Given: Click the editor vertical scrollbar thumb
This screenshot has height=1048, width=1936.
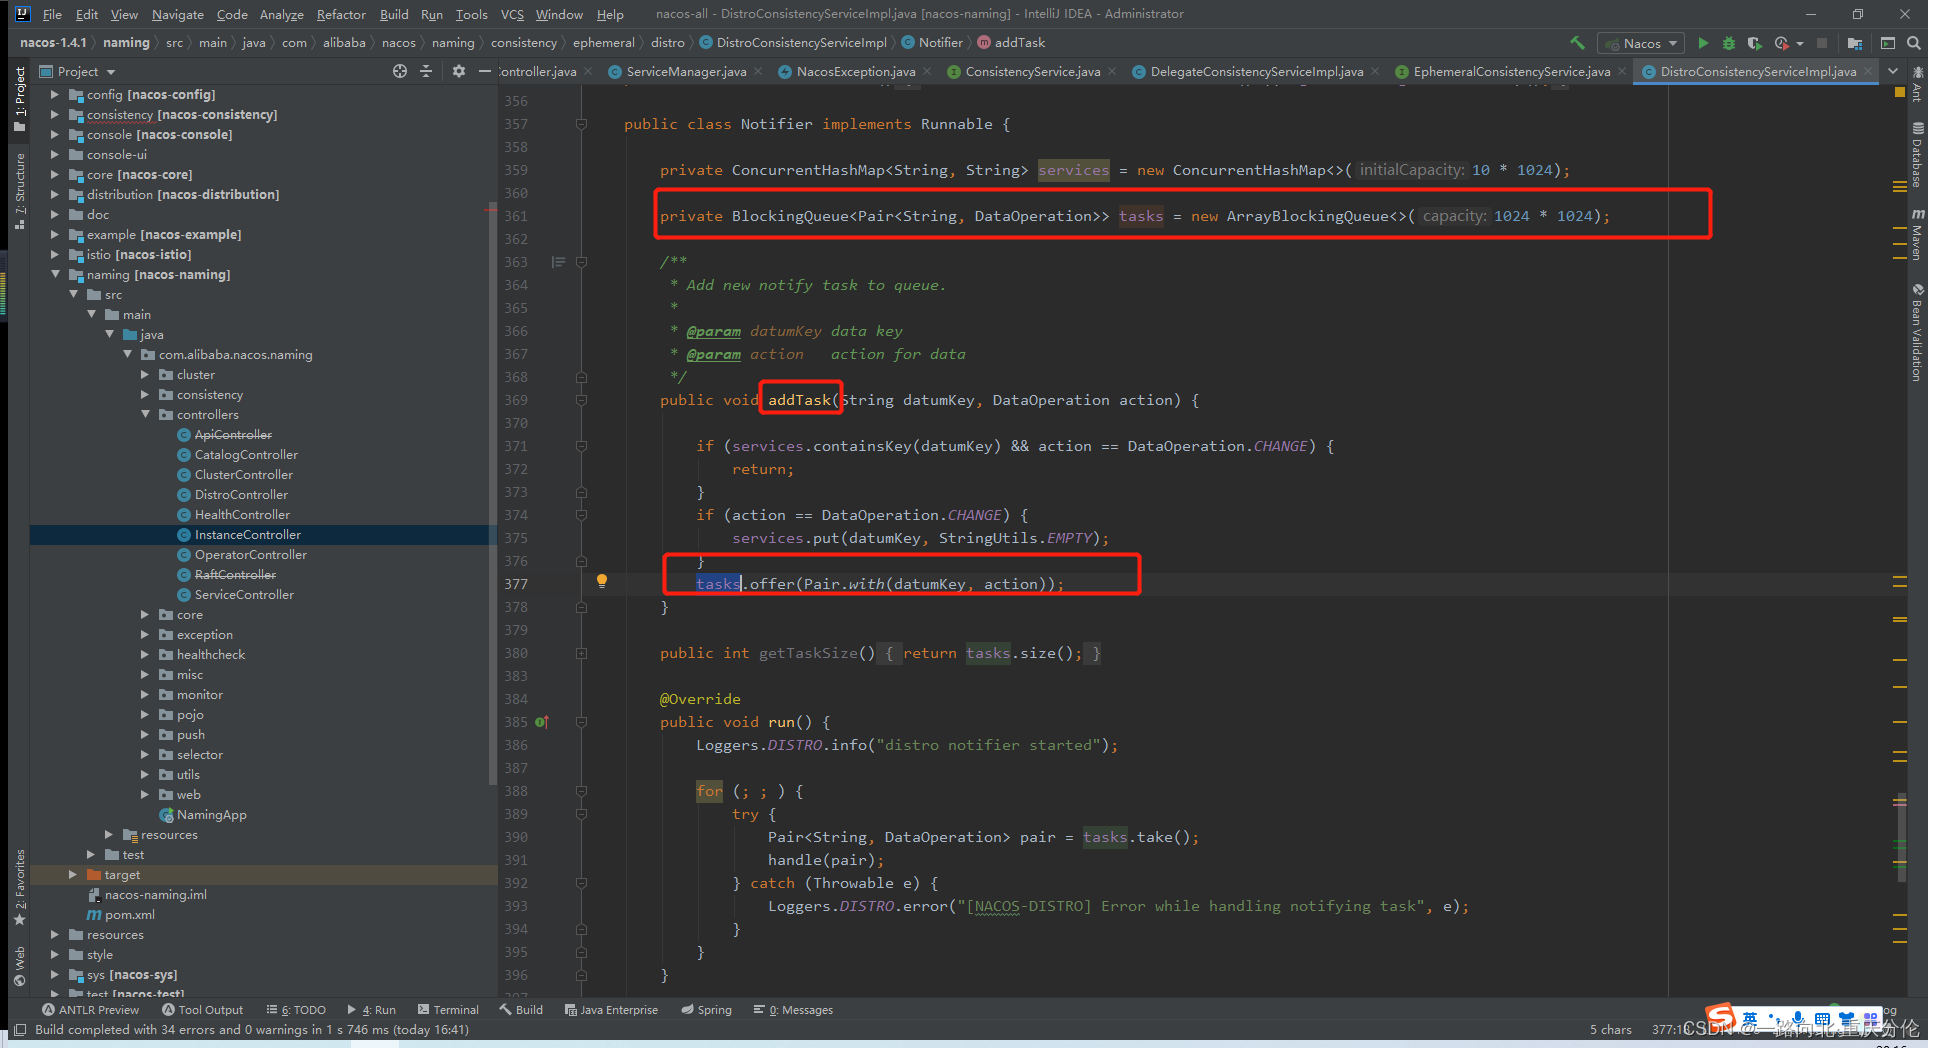Looking at the screenshot, I should (x=1901, y=838).
